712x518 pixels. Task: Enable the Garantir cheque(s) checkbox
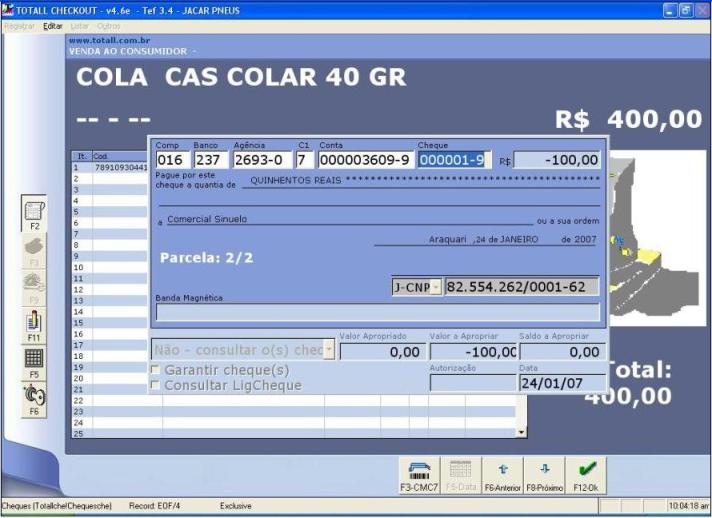(x=155, y=371)
